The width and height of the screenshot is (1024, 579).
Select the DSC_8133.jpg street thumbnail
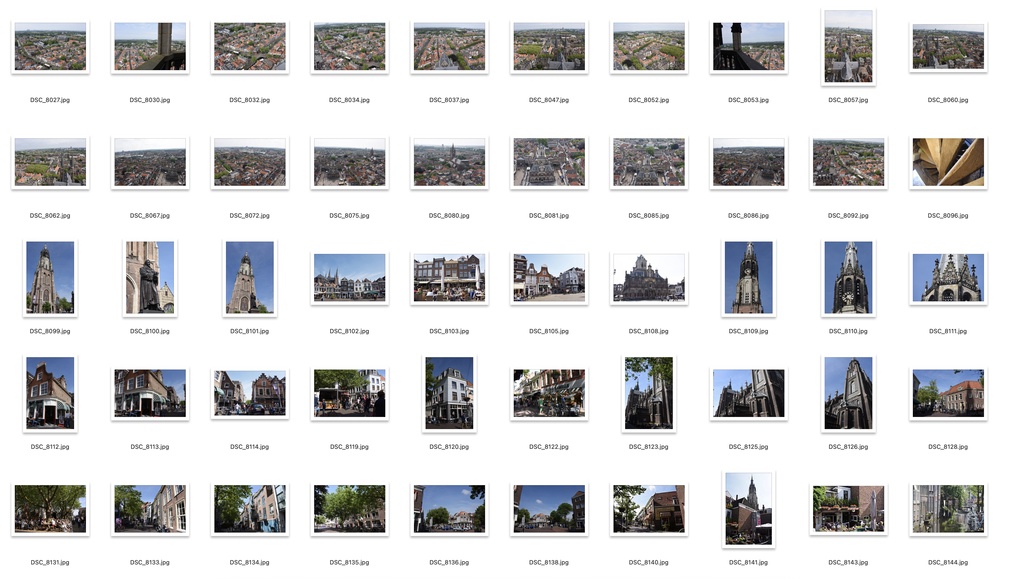150,509
